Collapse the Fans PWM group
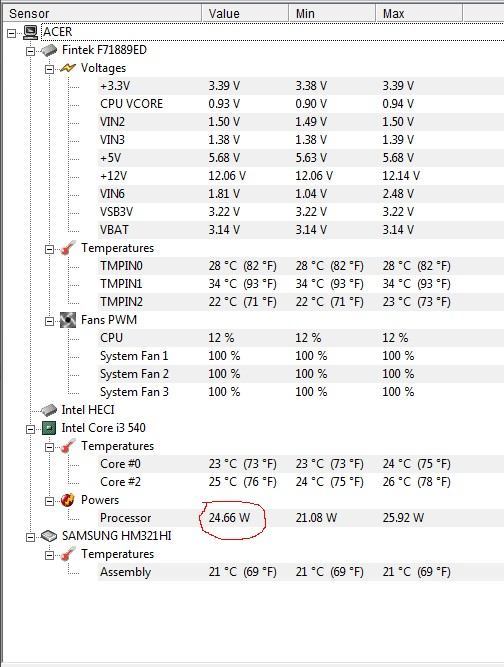 point(50,321)
